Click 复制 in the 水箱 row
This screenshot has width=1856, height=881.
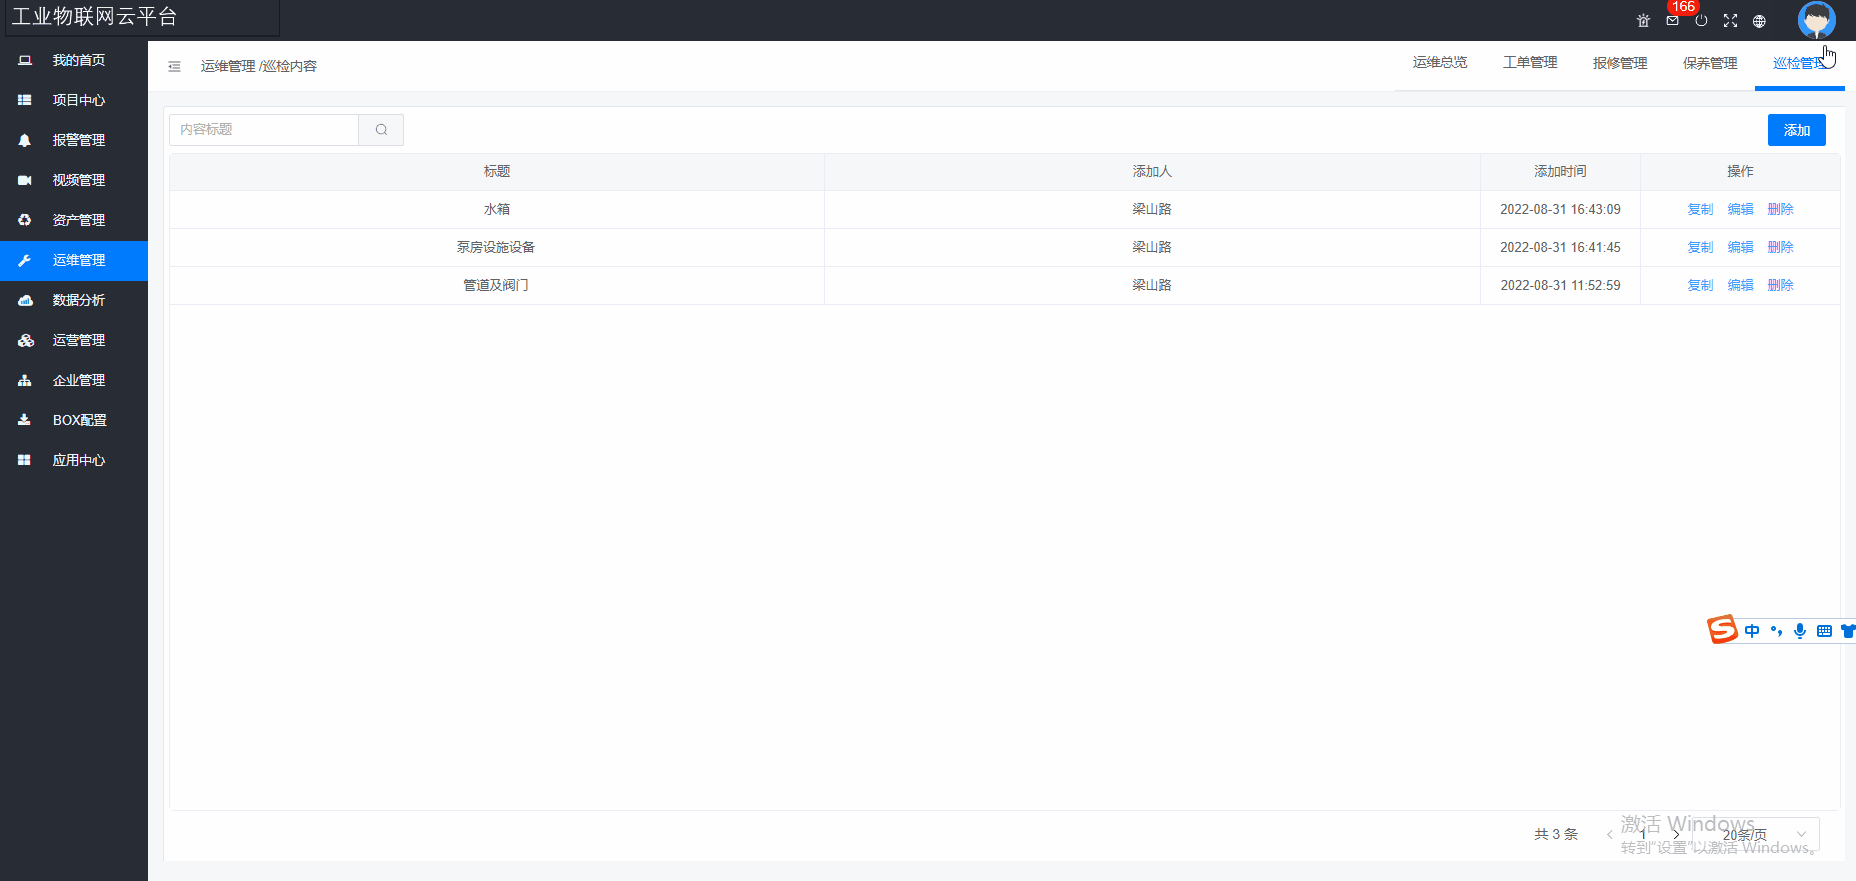[1700, 210]
